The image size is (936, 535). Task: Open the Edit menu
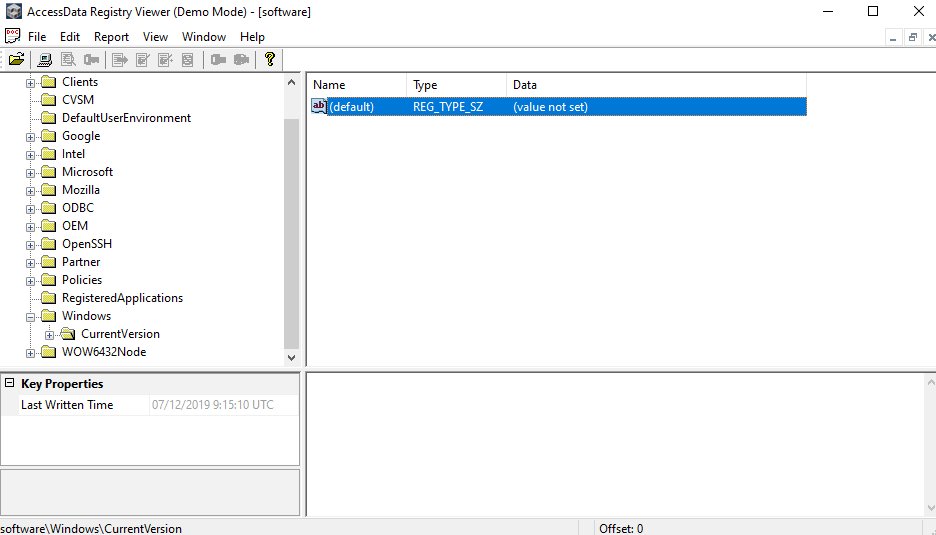[70, 37]
